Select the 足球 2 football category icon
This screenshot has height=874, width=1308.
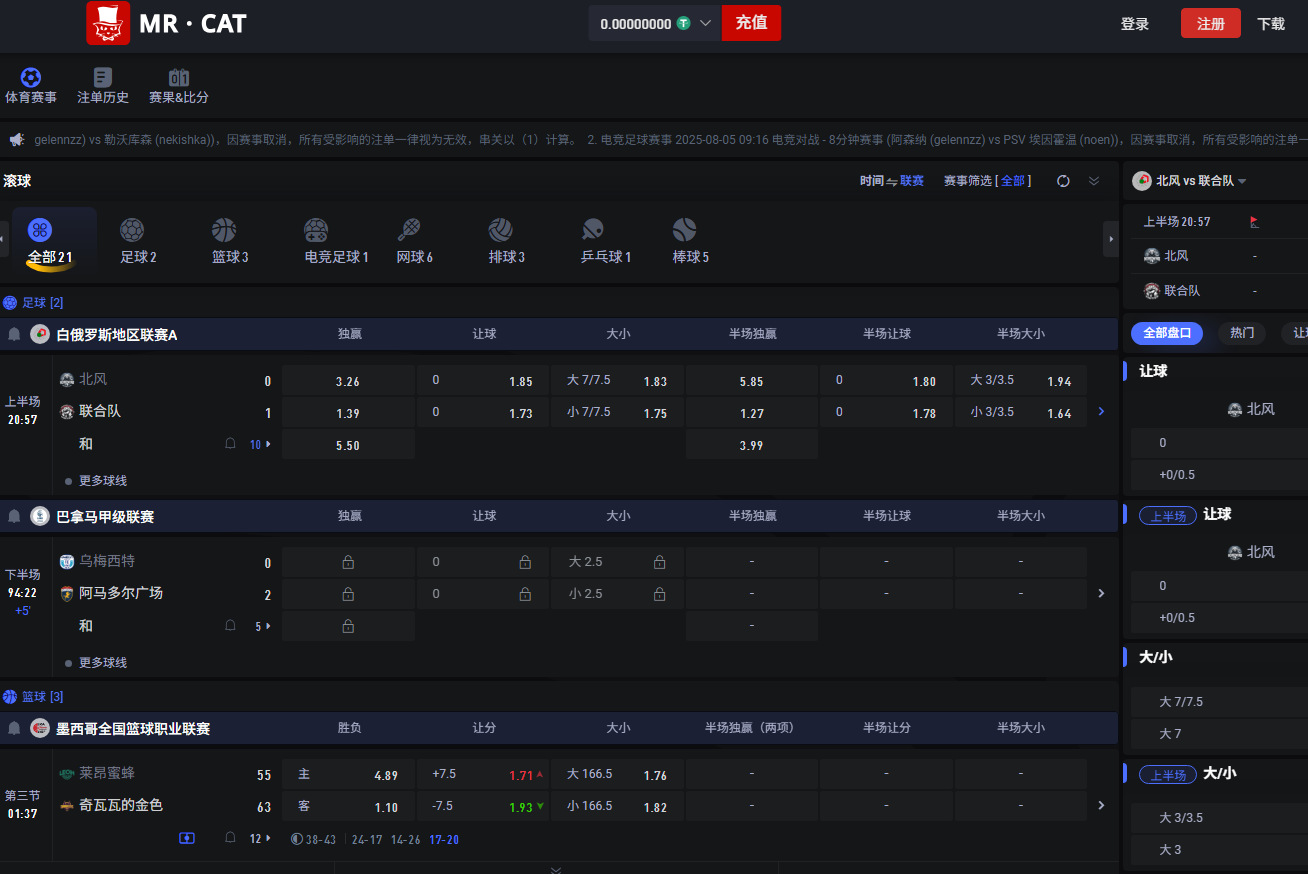coord(132,231)
